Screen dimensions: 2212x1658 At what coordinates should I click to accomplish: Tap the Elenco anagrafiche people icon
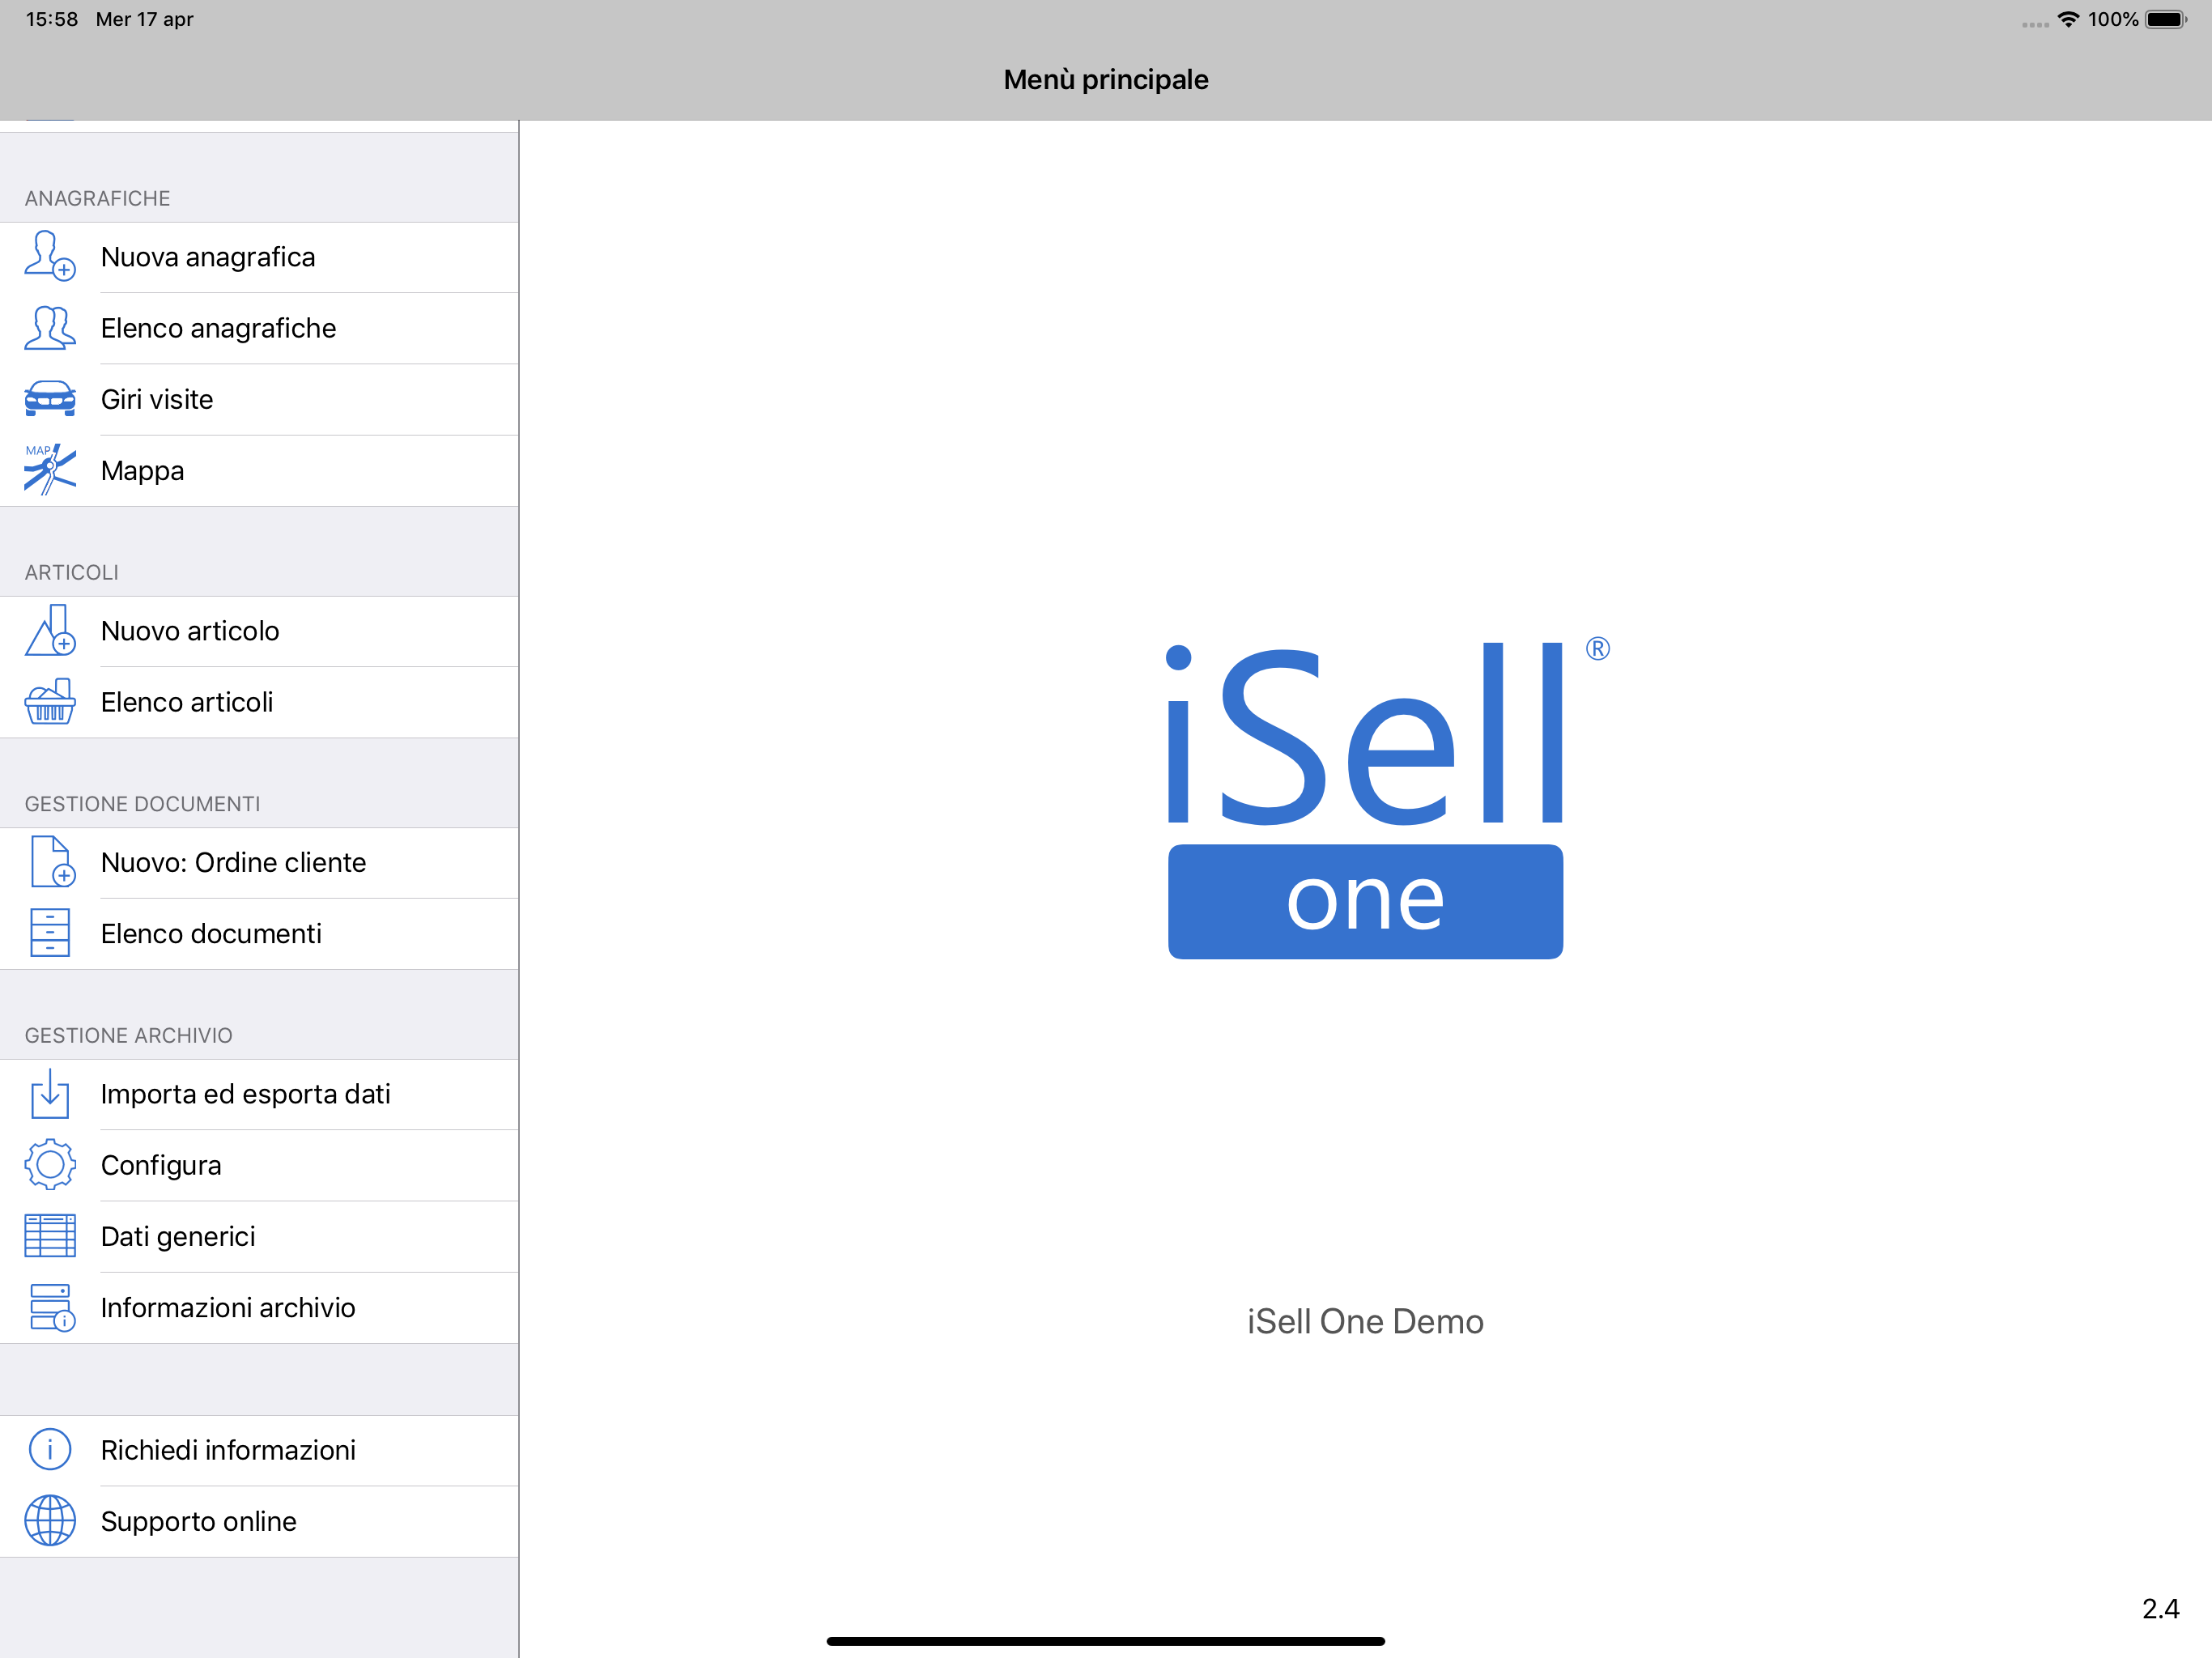pyautogui.click(x=50, y=328)
